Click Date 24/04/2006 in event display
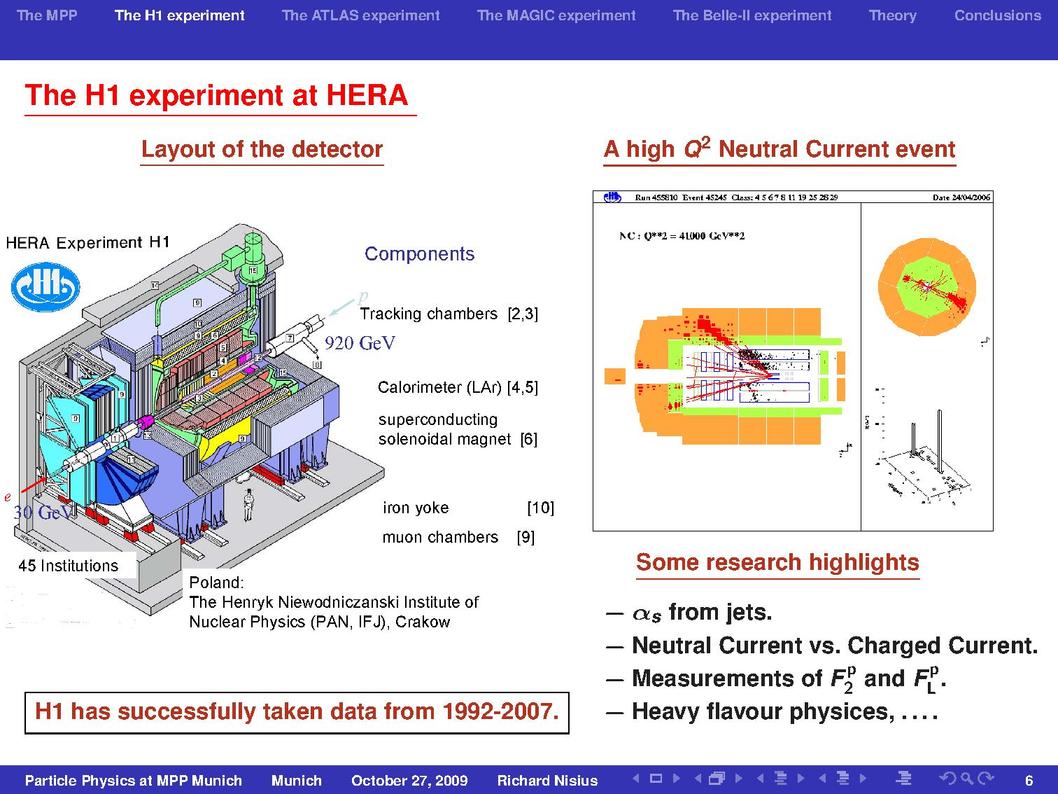Screen dimensions: 1058x794 click(x=961, y=197)
